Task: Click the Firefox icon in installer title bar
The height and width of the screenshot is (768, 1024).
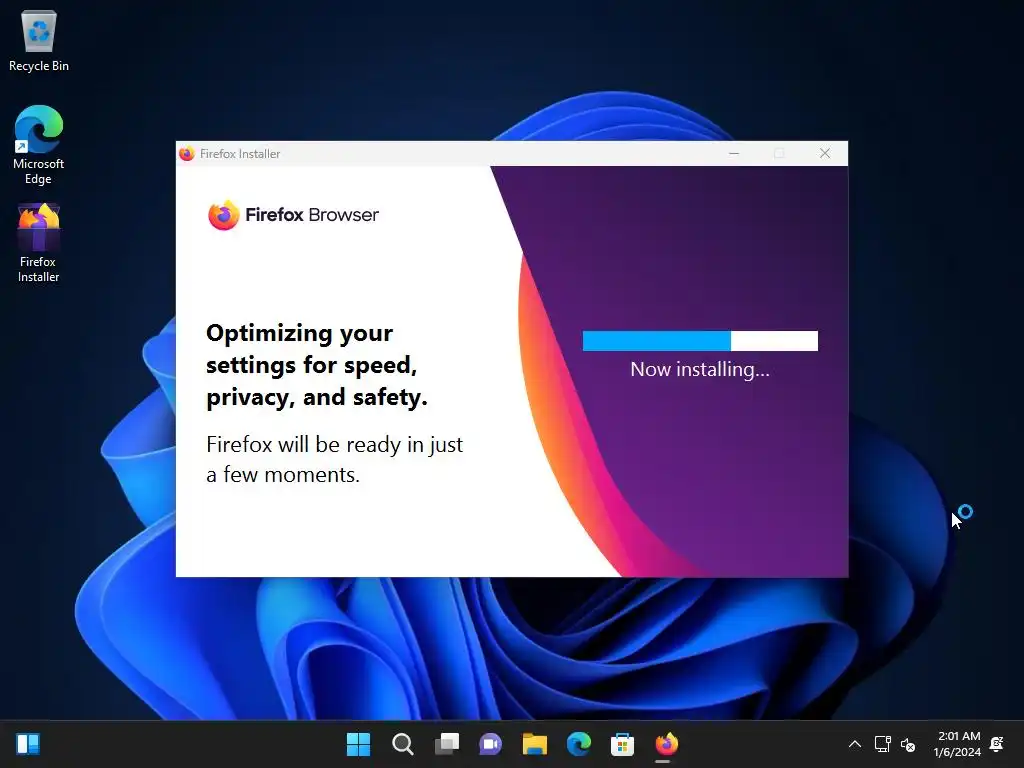Action: point(187,153)
